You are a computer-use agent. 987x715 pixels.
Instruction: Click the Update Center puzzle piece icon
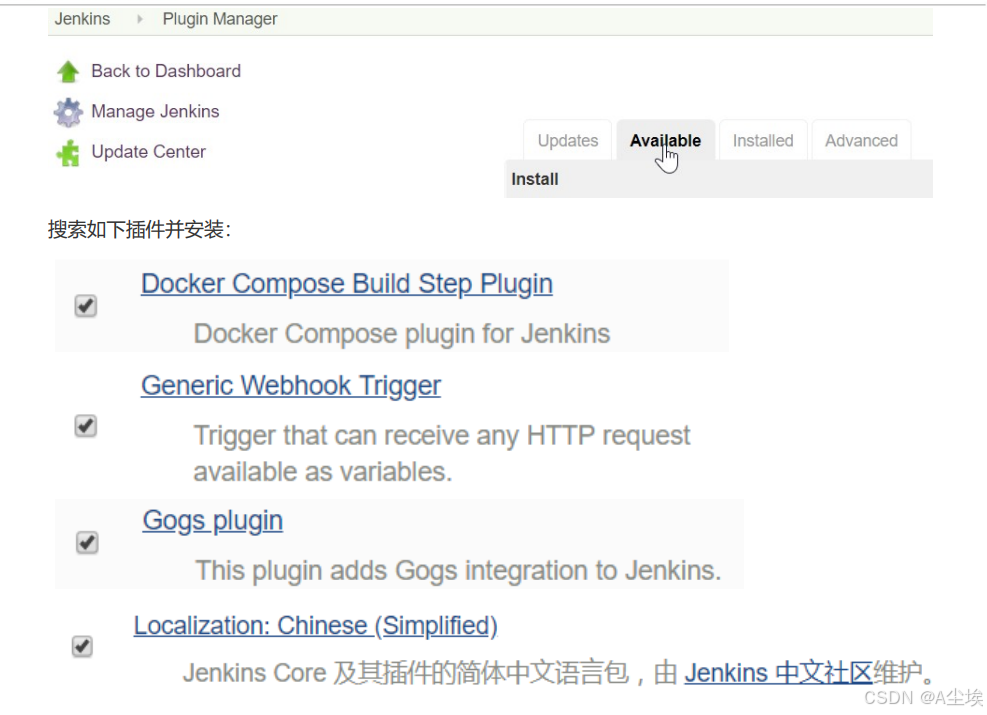tap(68, 152)
